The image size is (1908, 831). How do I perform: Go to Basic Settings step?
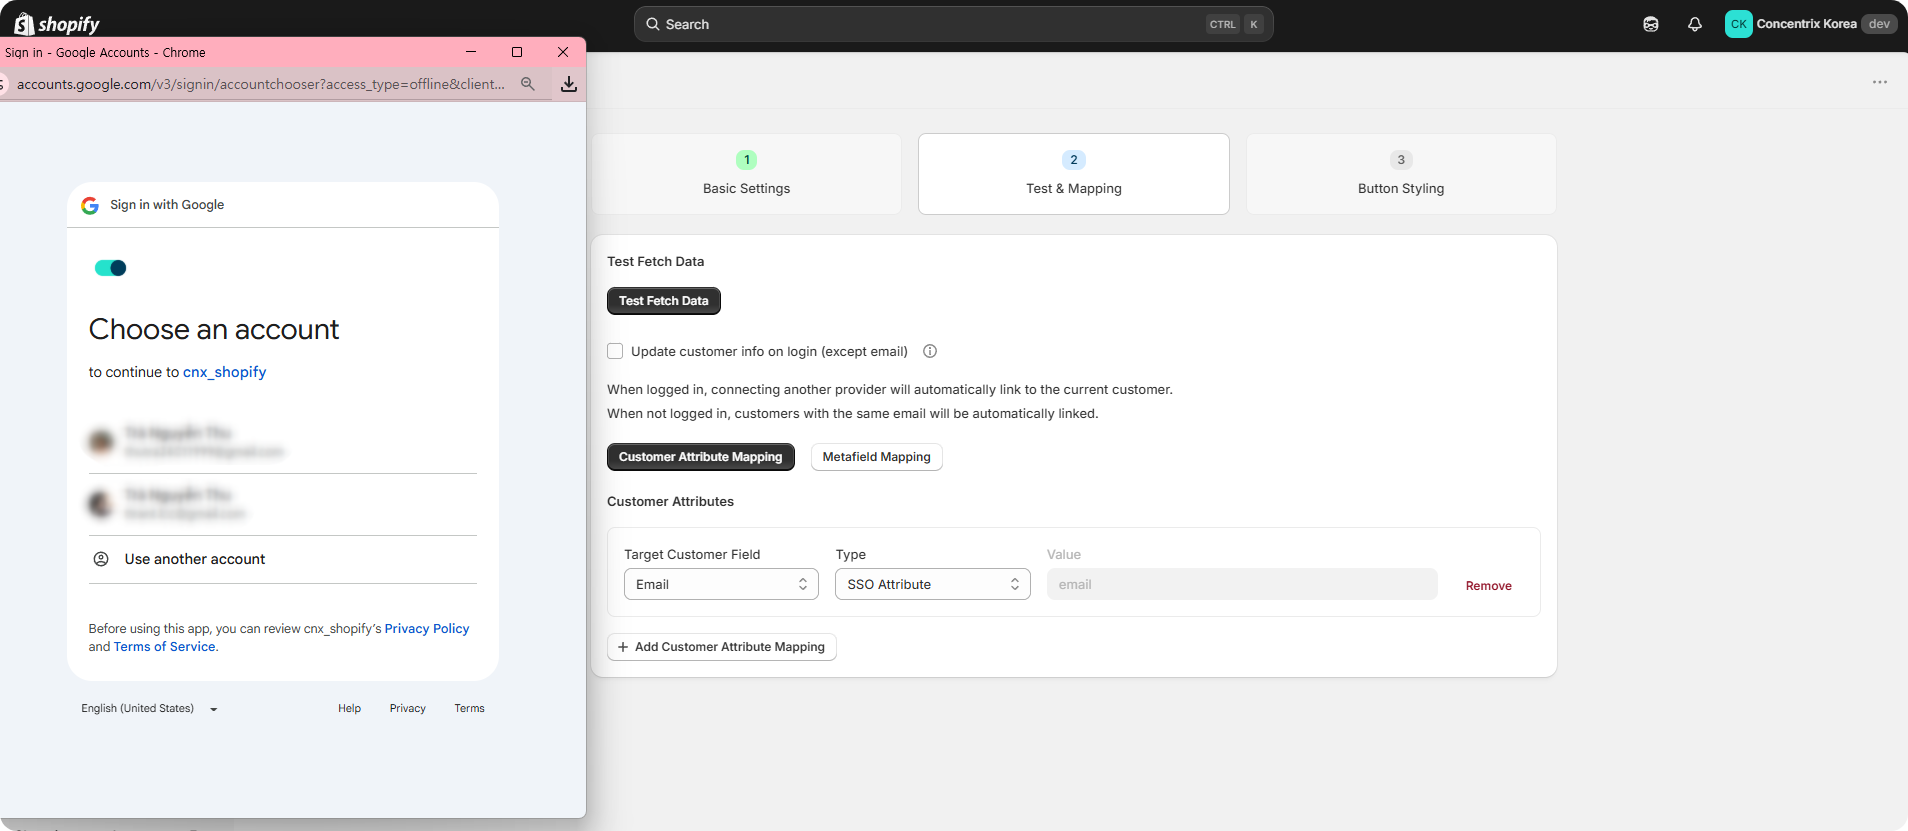pos(746,174)
